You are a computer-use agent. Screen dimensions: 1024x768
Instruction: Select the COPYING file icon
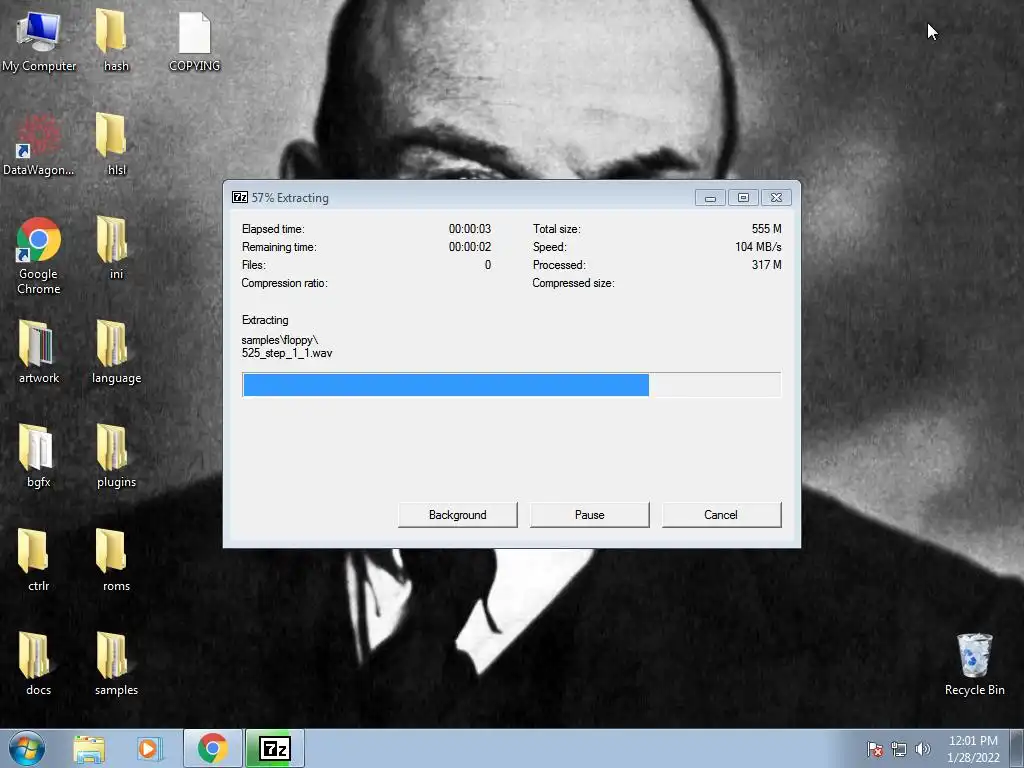[195, 40]
